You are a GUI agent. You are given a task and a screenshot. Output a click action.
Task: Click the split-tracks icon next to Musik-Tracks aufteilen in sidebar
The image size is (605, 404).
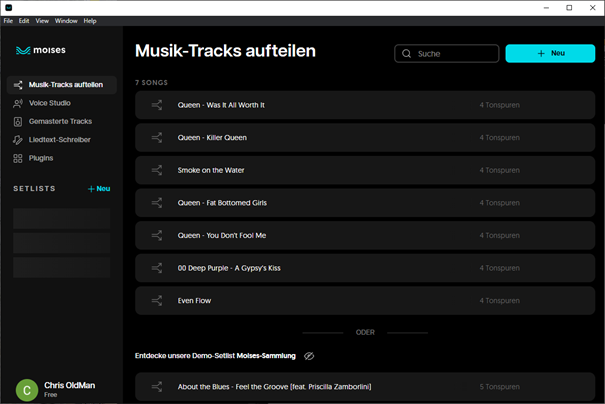click(18, 85)
